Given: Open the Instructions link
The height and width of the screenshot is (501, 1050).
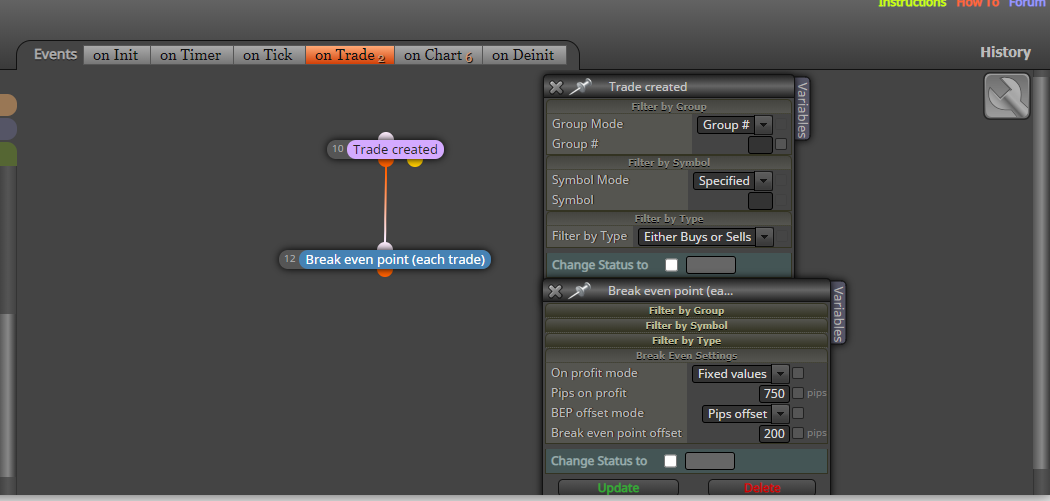Looking at the screenshot, I should click(x=912, y=3).
